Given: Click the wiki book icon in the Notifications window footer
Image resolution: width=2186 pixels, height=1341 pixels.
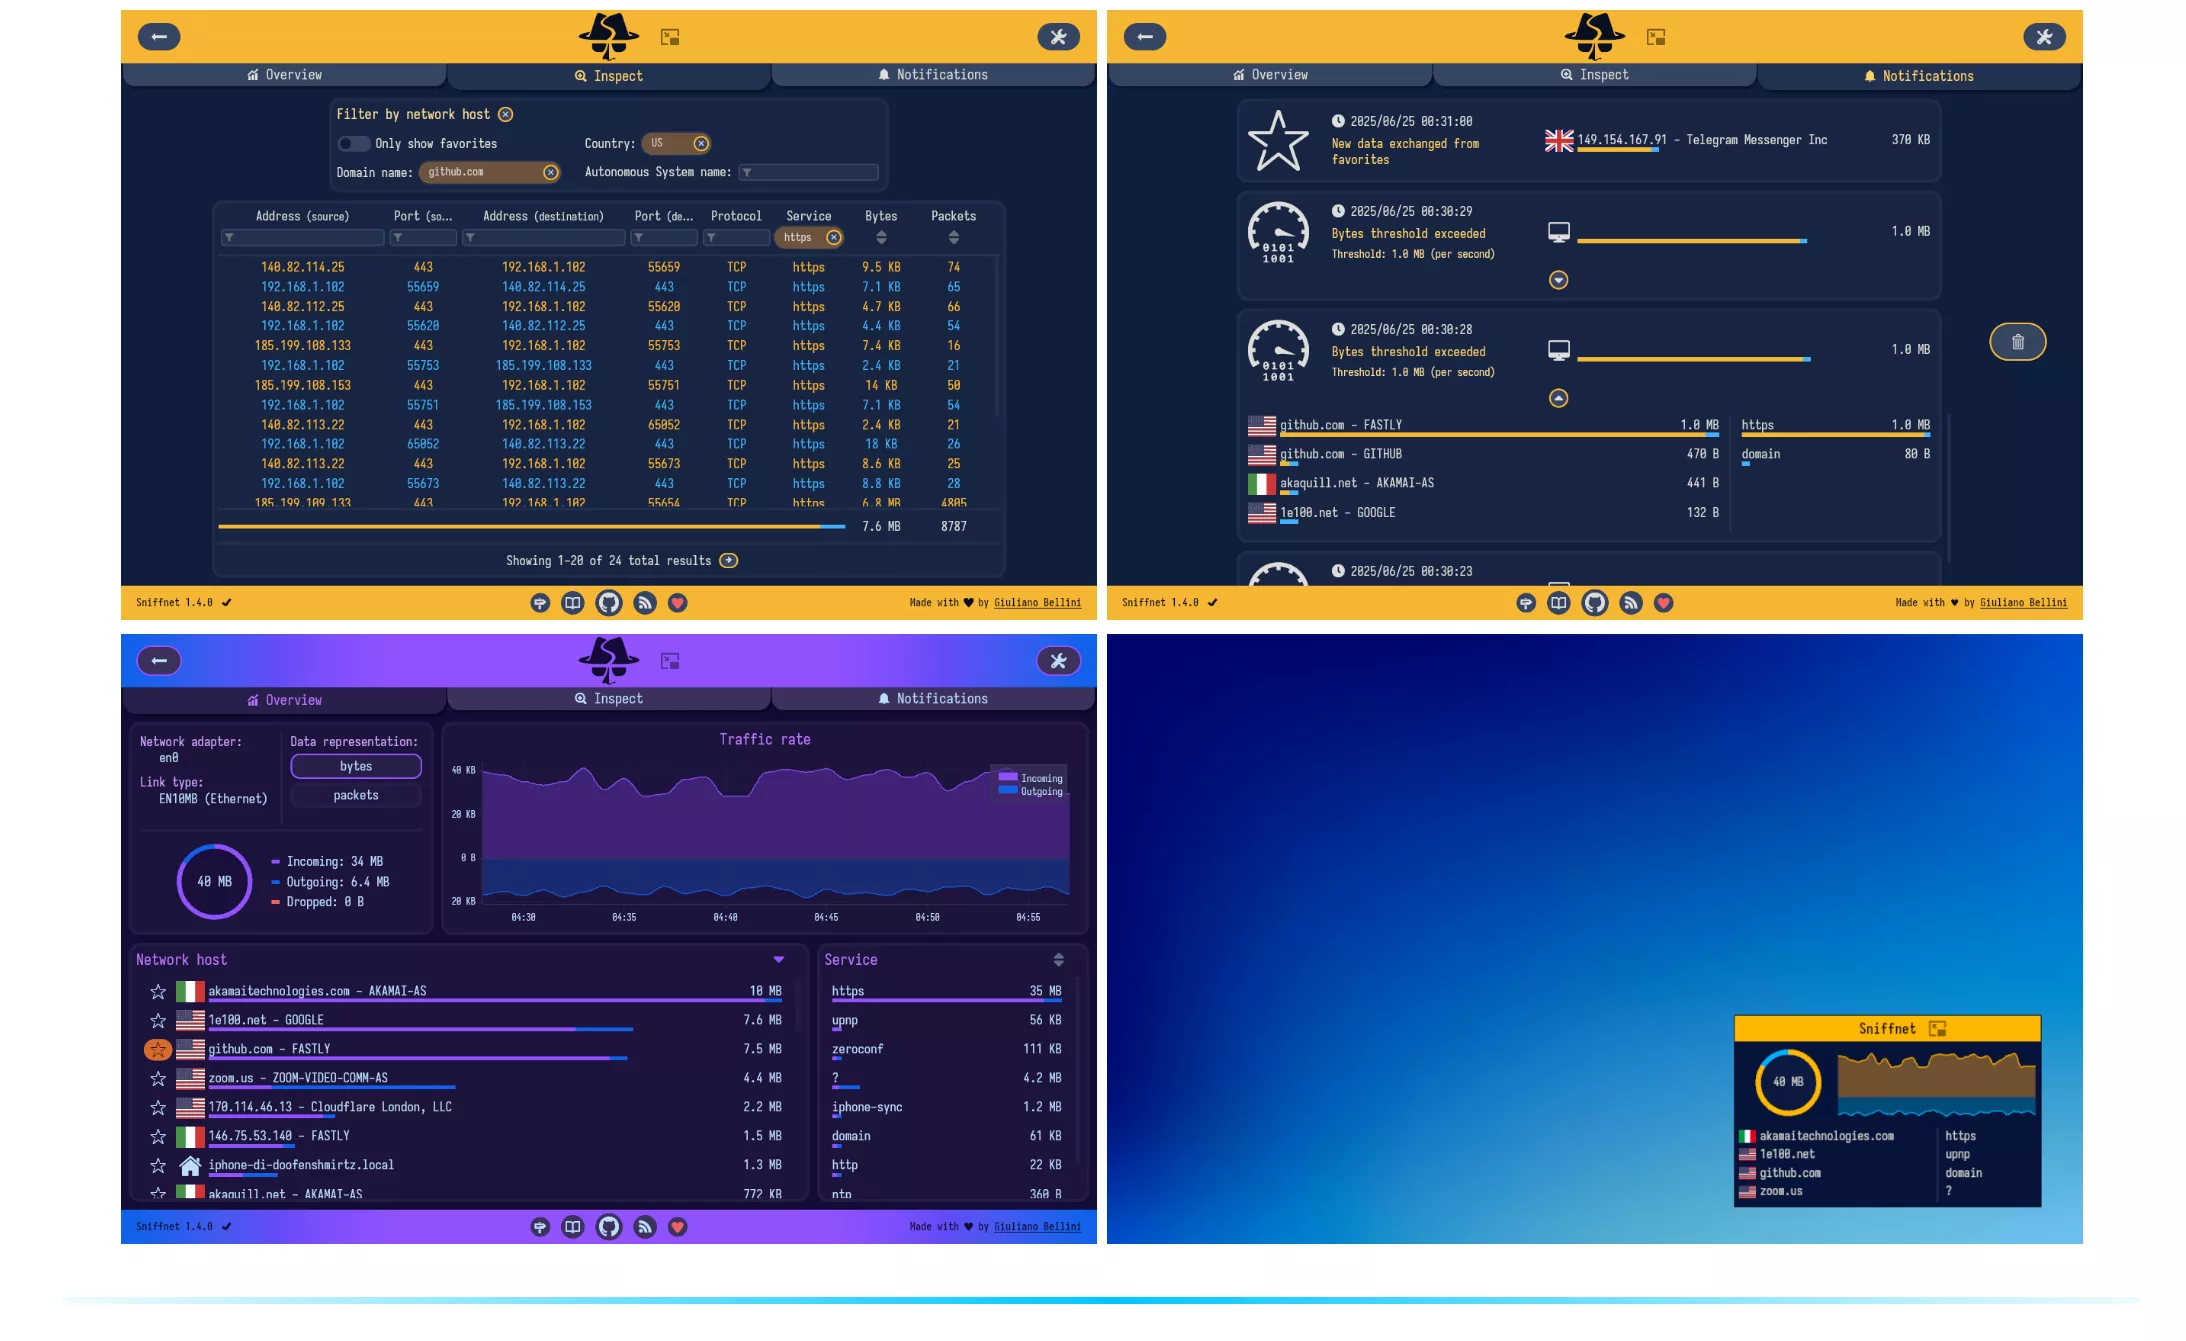Looking at the screenshot, I should 1558,603.
